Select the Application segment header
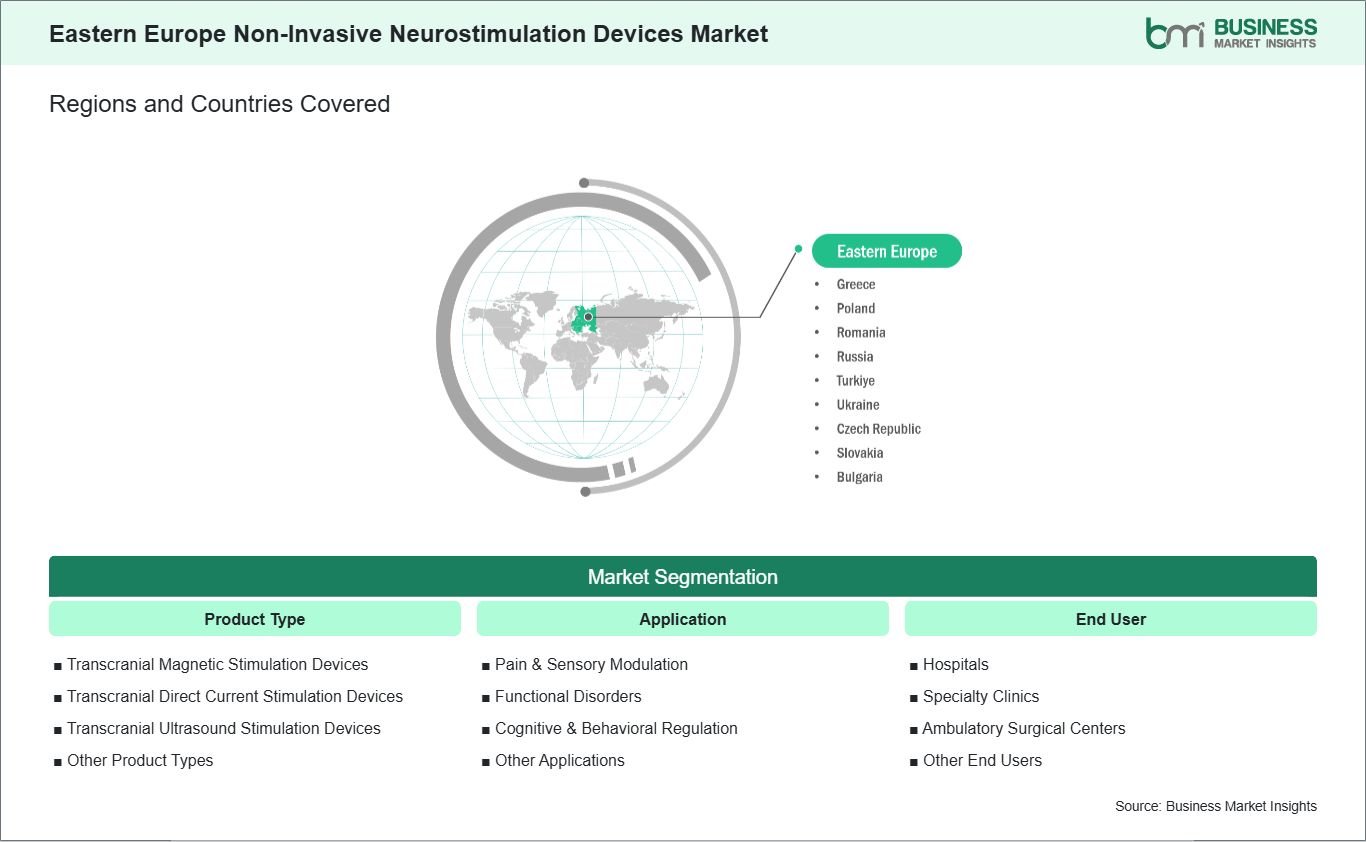The width and height of the screenshot is (1366, 842). point(683,619)
